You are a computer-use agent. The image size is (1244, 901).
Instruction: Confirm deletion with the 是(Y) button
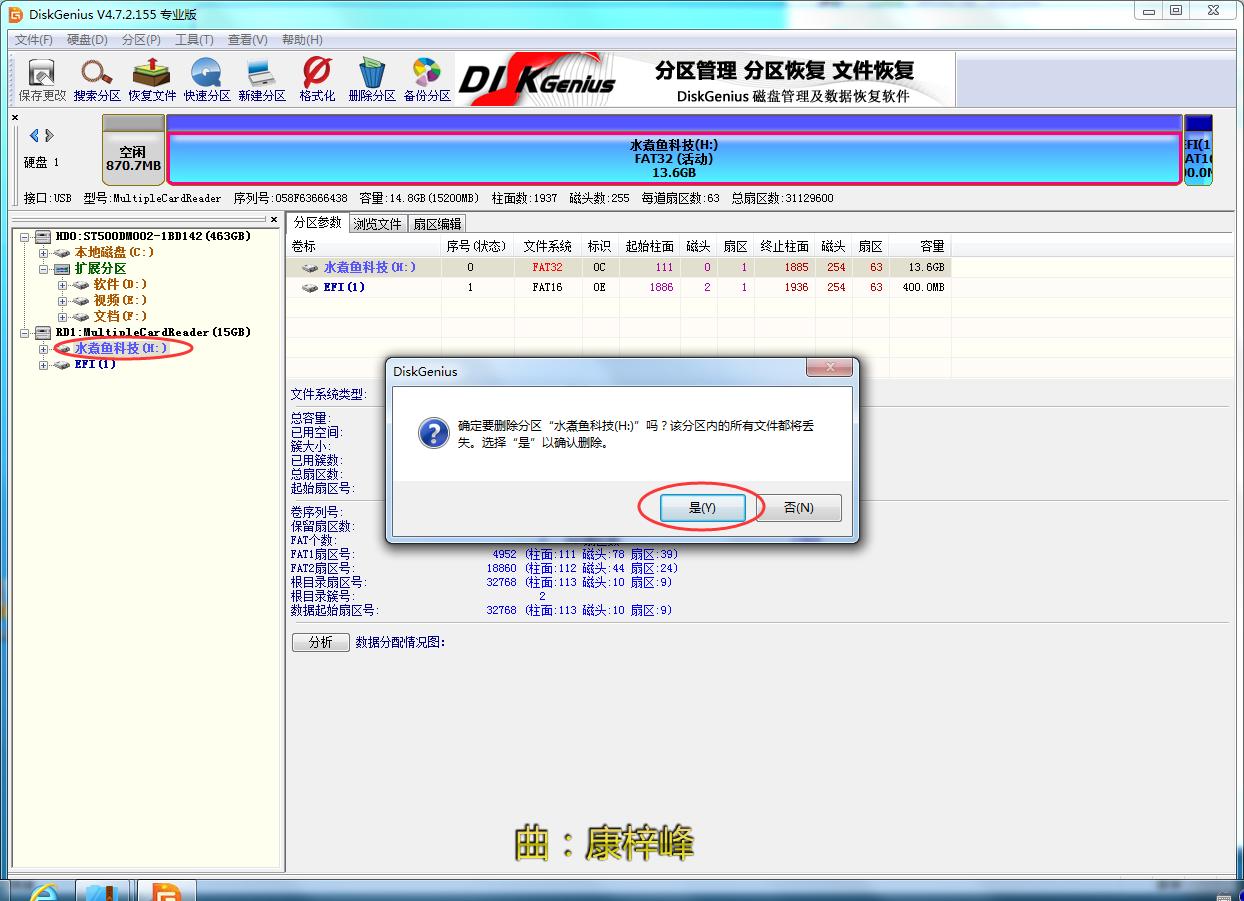tap(702, 507)
